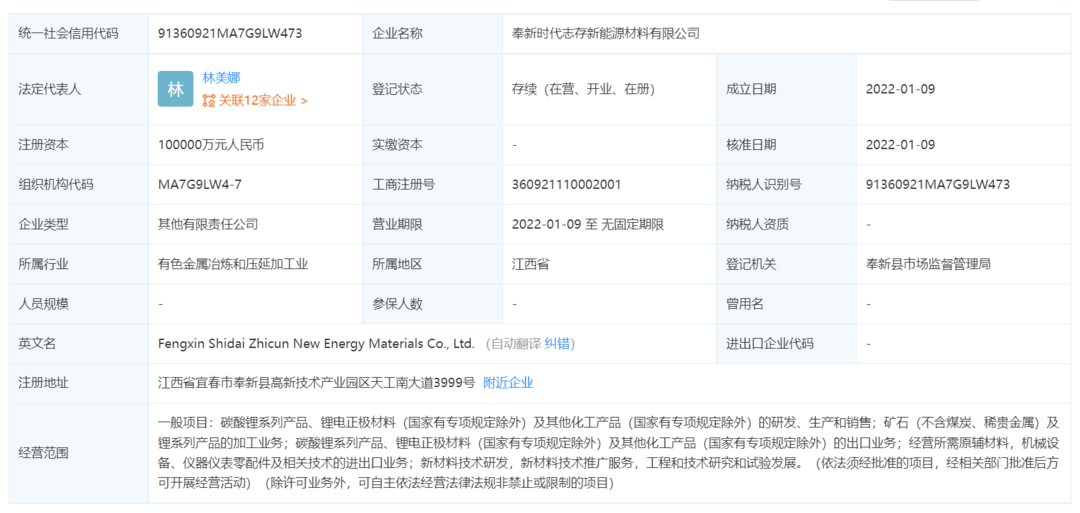Select business registration number 360921110002001
The image size is (1080, 513).
coord(567,184)
